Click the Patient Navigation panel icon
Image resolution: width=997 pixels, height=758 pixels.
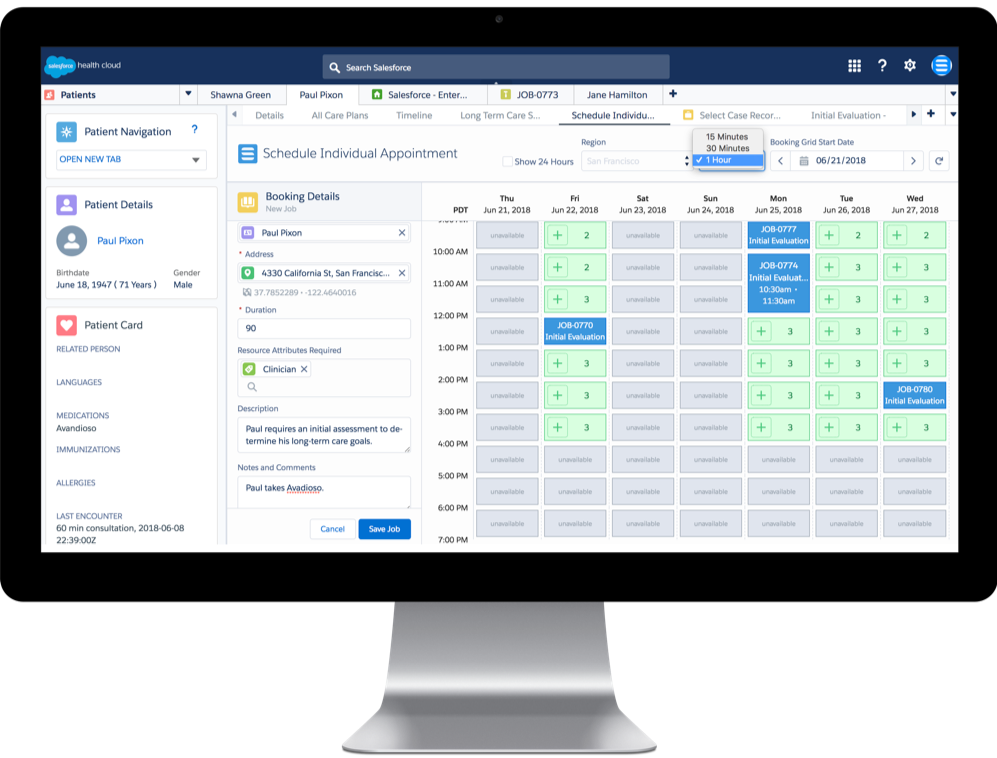click(67, 132)
